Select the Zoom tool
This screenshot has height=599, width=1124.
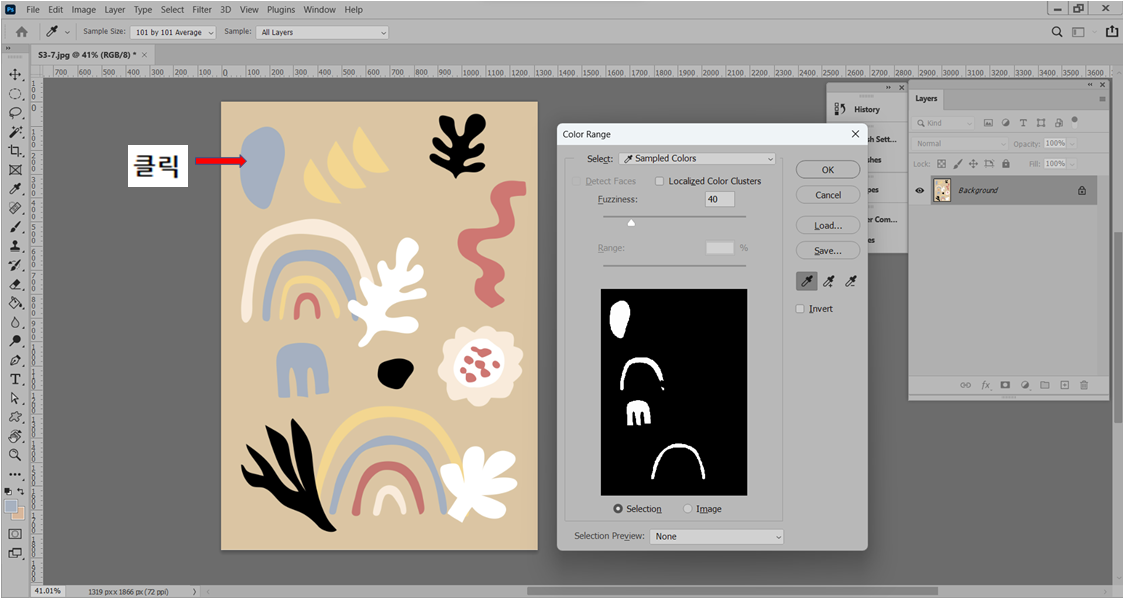[x=15, y=455]
